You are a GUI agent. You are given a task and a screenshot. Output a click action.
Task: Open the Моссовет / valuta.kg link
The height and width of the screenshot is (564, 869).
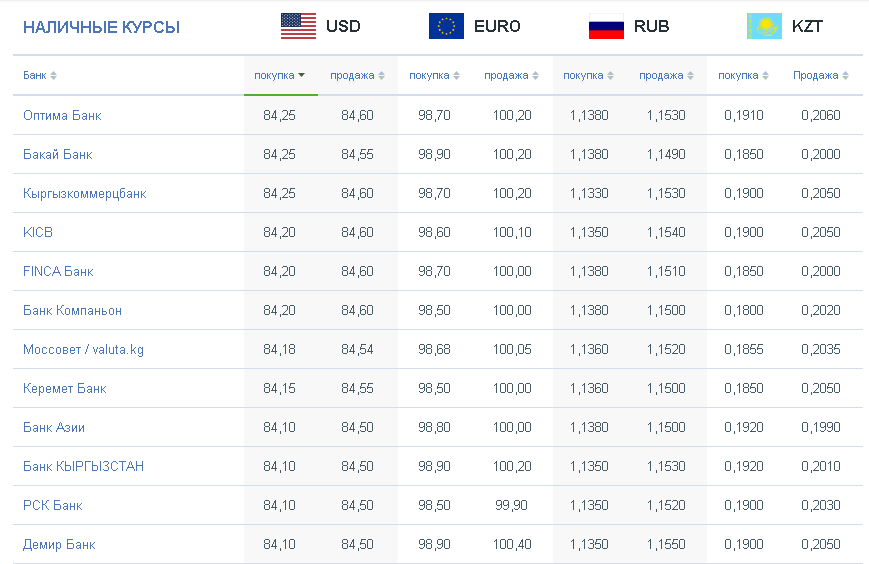coord(83,349)
